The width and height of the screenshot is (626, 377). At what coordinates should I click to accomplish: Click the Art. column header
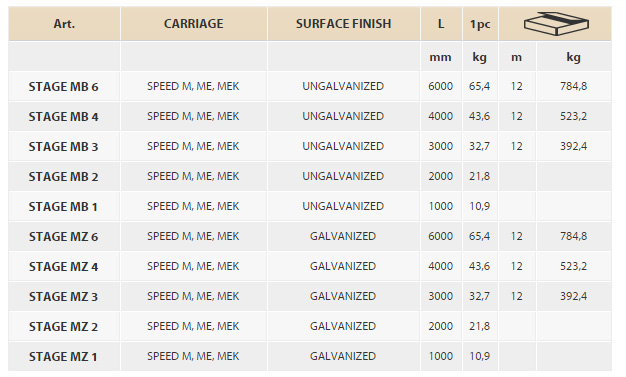tap(64, 24)
